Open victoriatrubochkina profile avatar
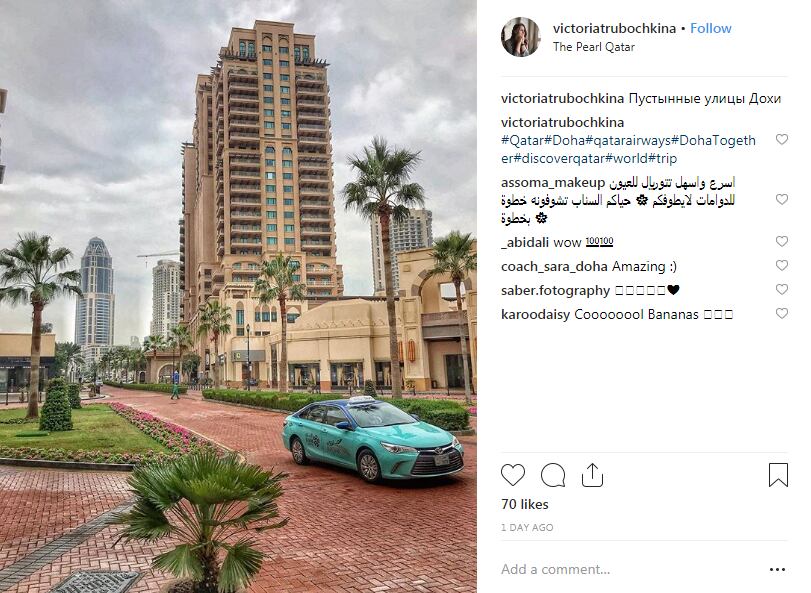Viewport: 811px width, 593px height. (521, 37)
